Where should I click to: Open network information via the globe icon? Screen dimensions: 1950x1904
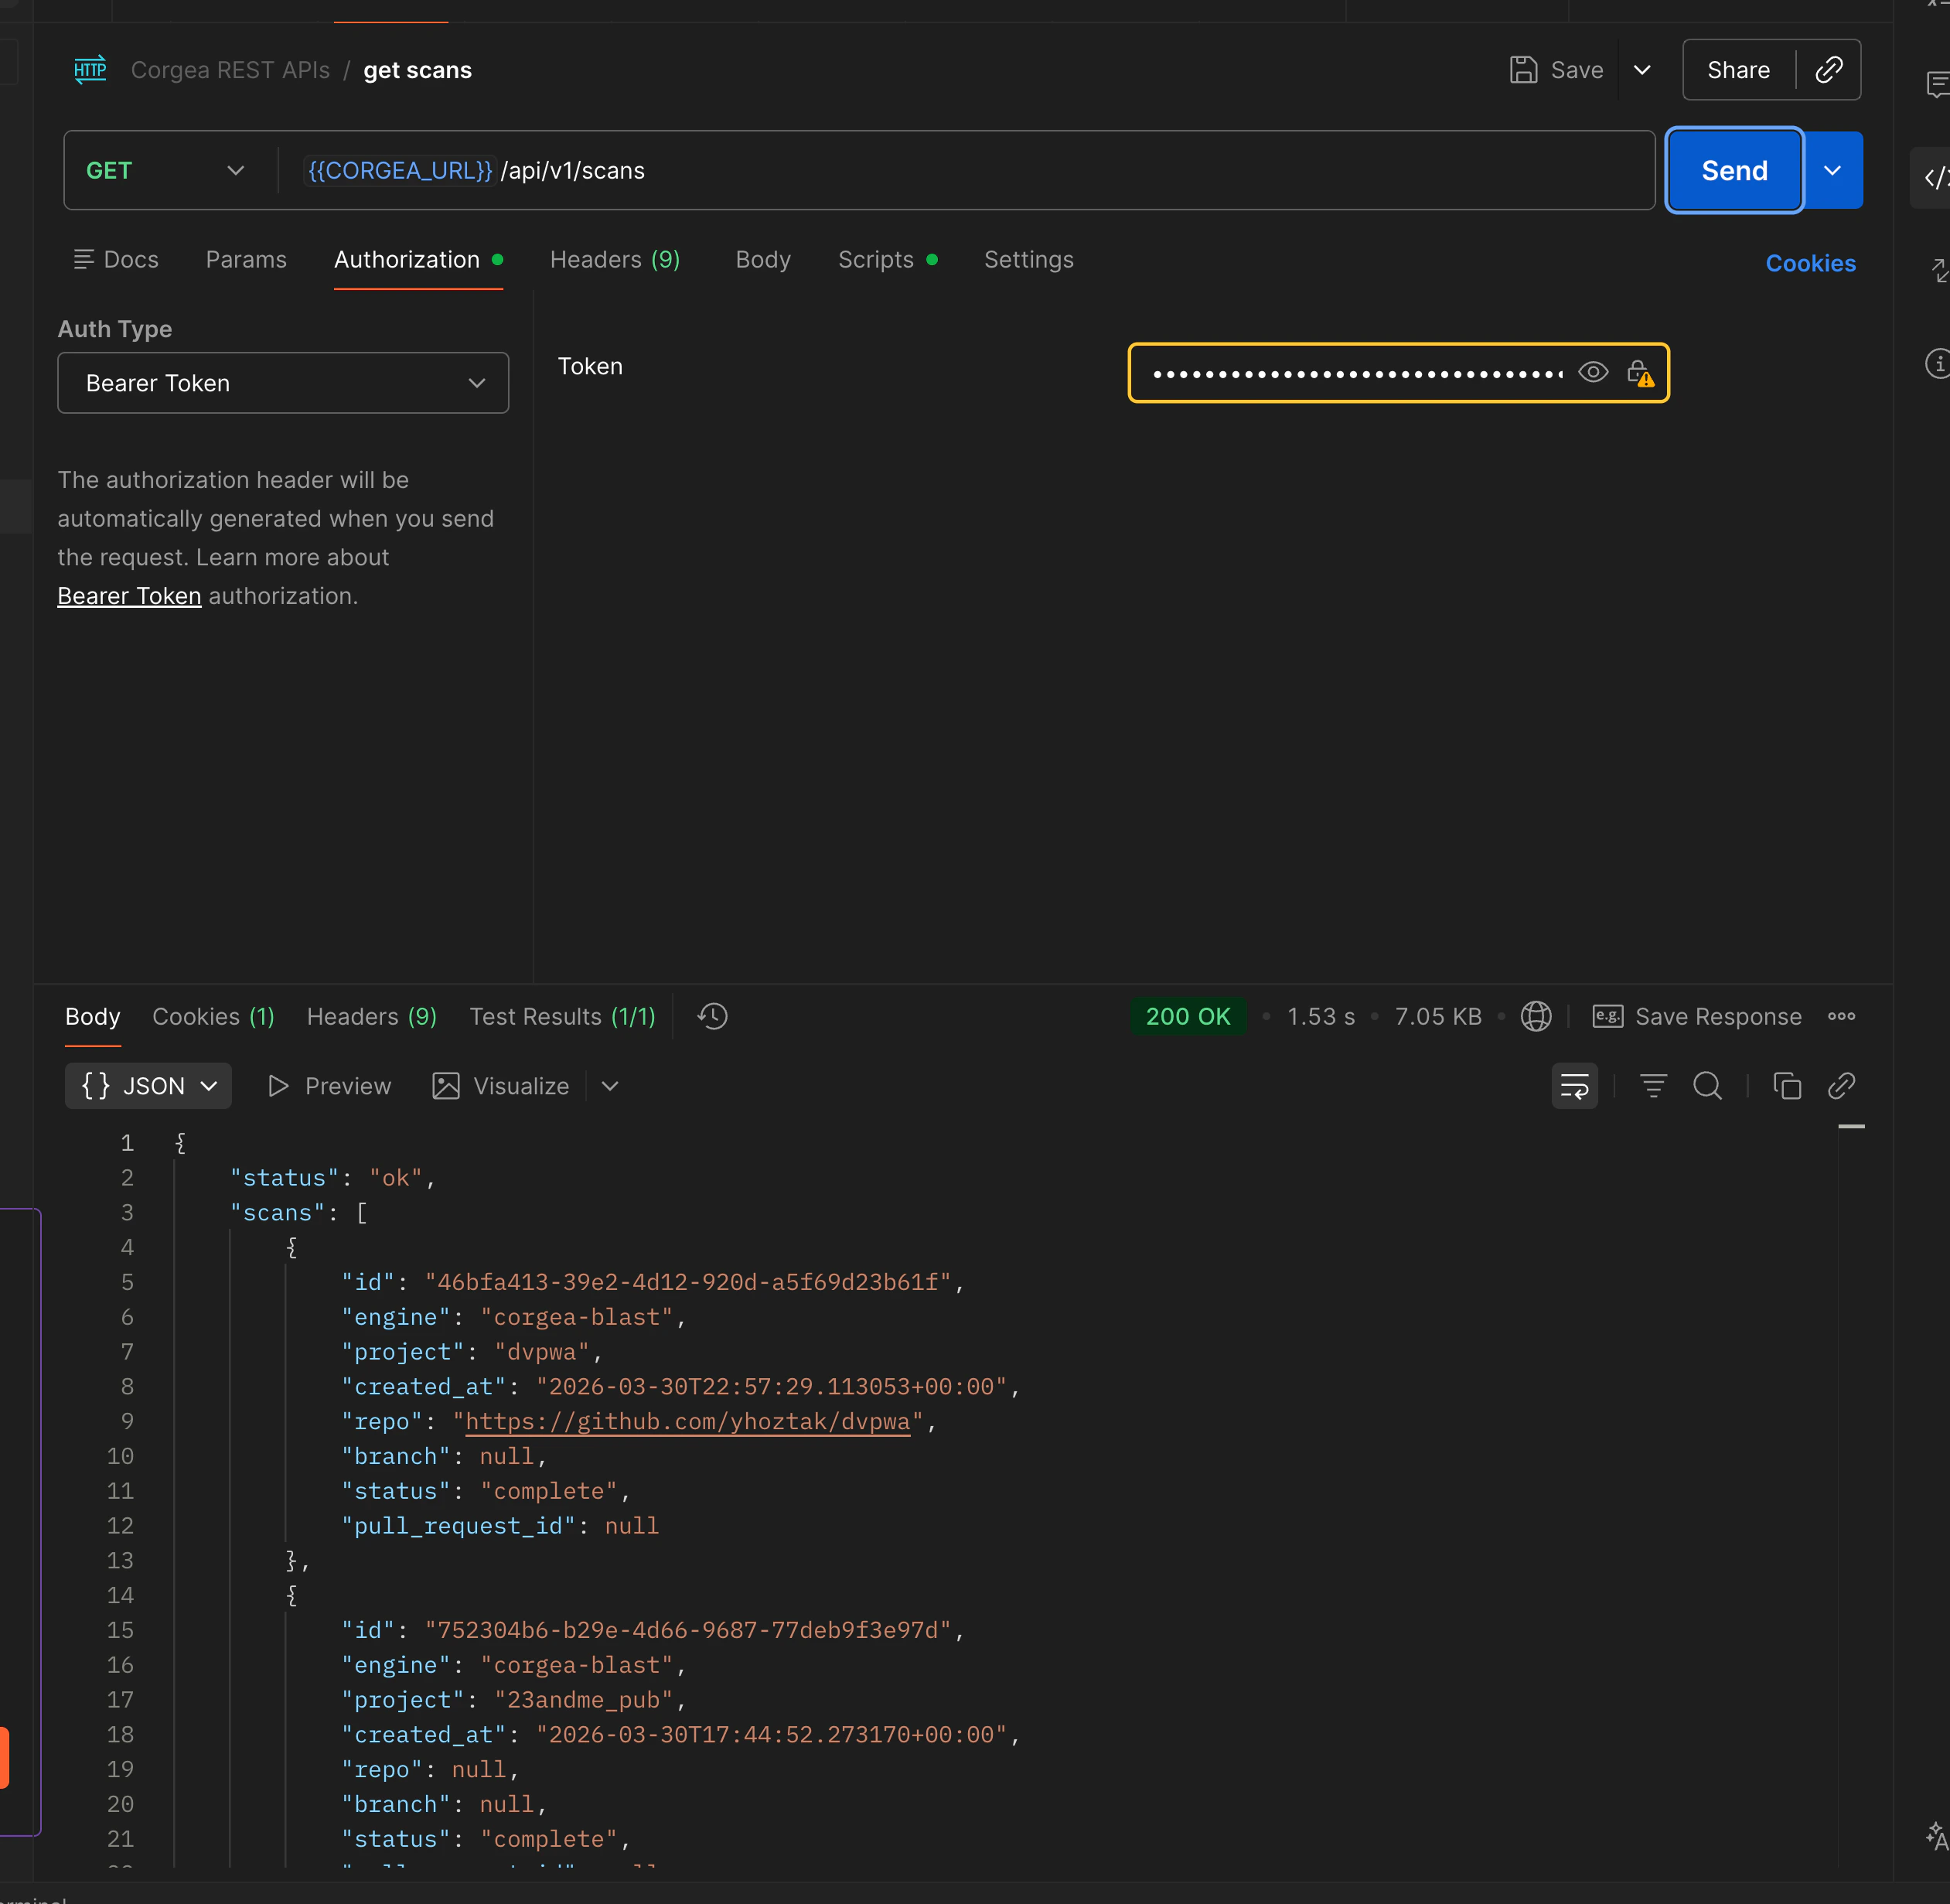pyautogui.click(x=1536, y=1016)
